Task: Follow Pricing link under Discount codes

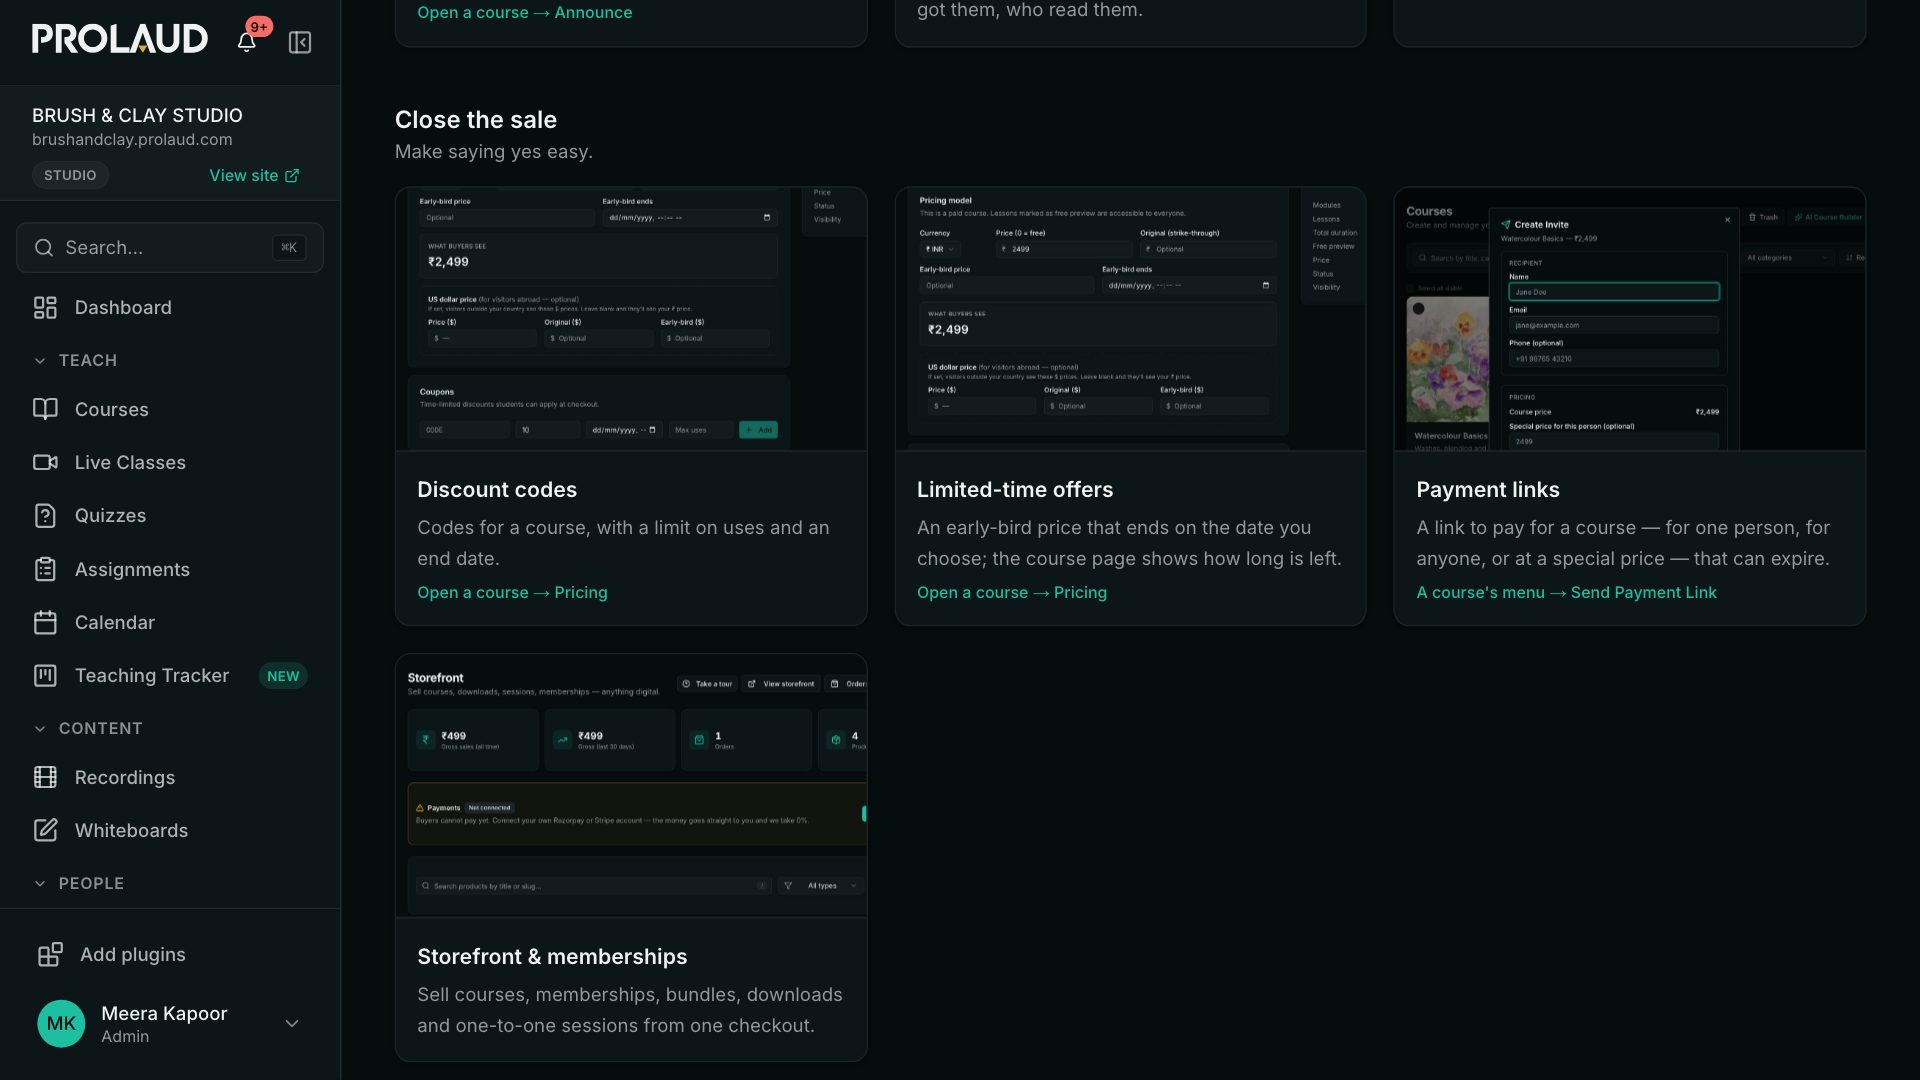Action: coord(512,592)
